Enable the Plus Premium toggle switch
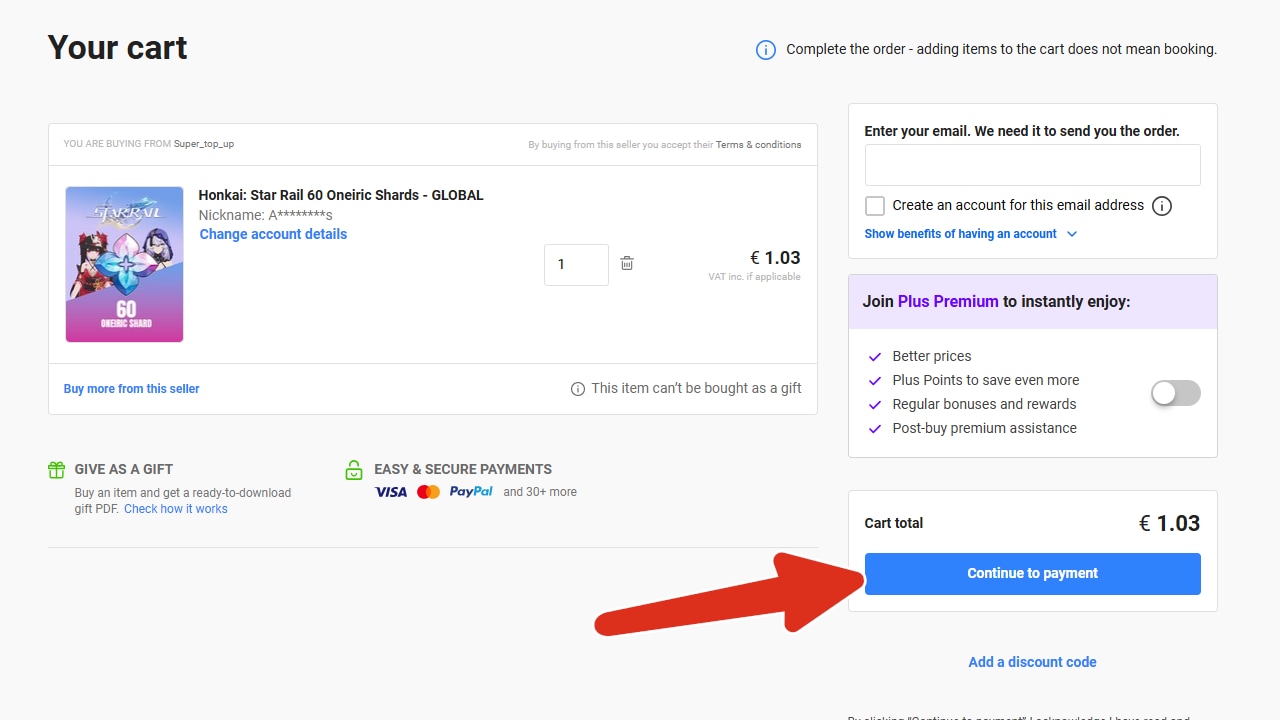The height and width of the screenshot is (720, 1280). click(x=1175, y=393)
